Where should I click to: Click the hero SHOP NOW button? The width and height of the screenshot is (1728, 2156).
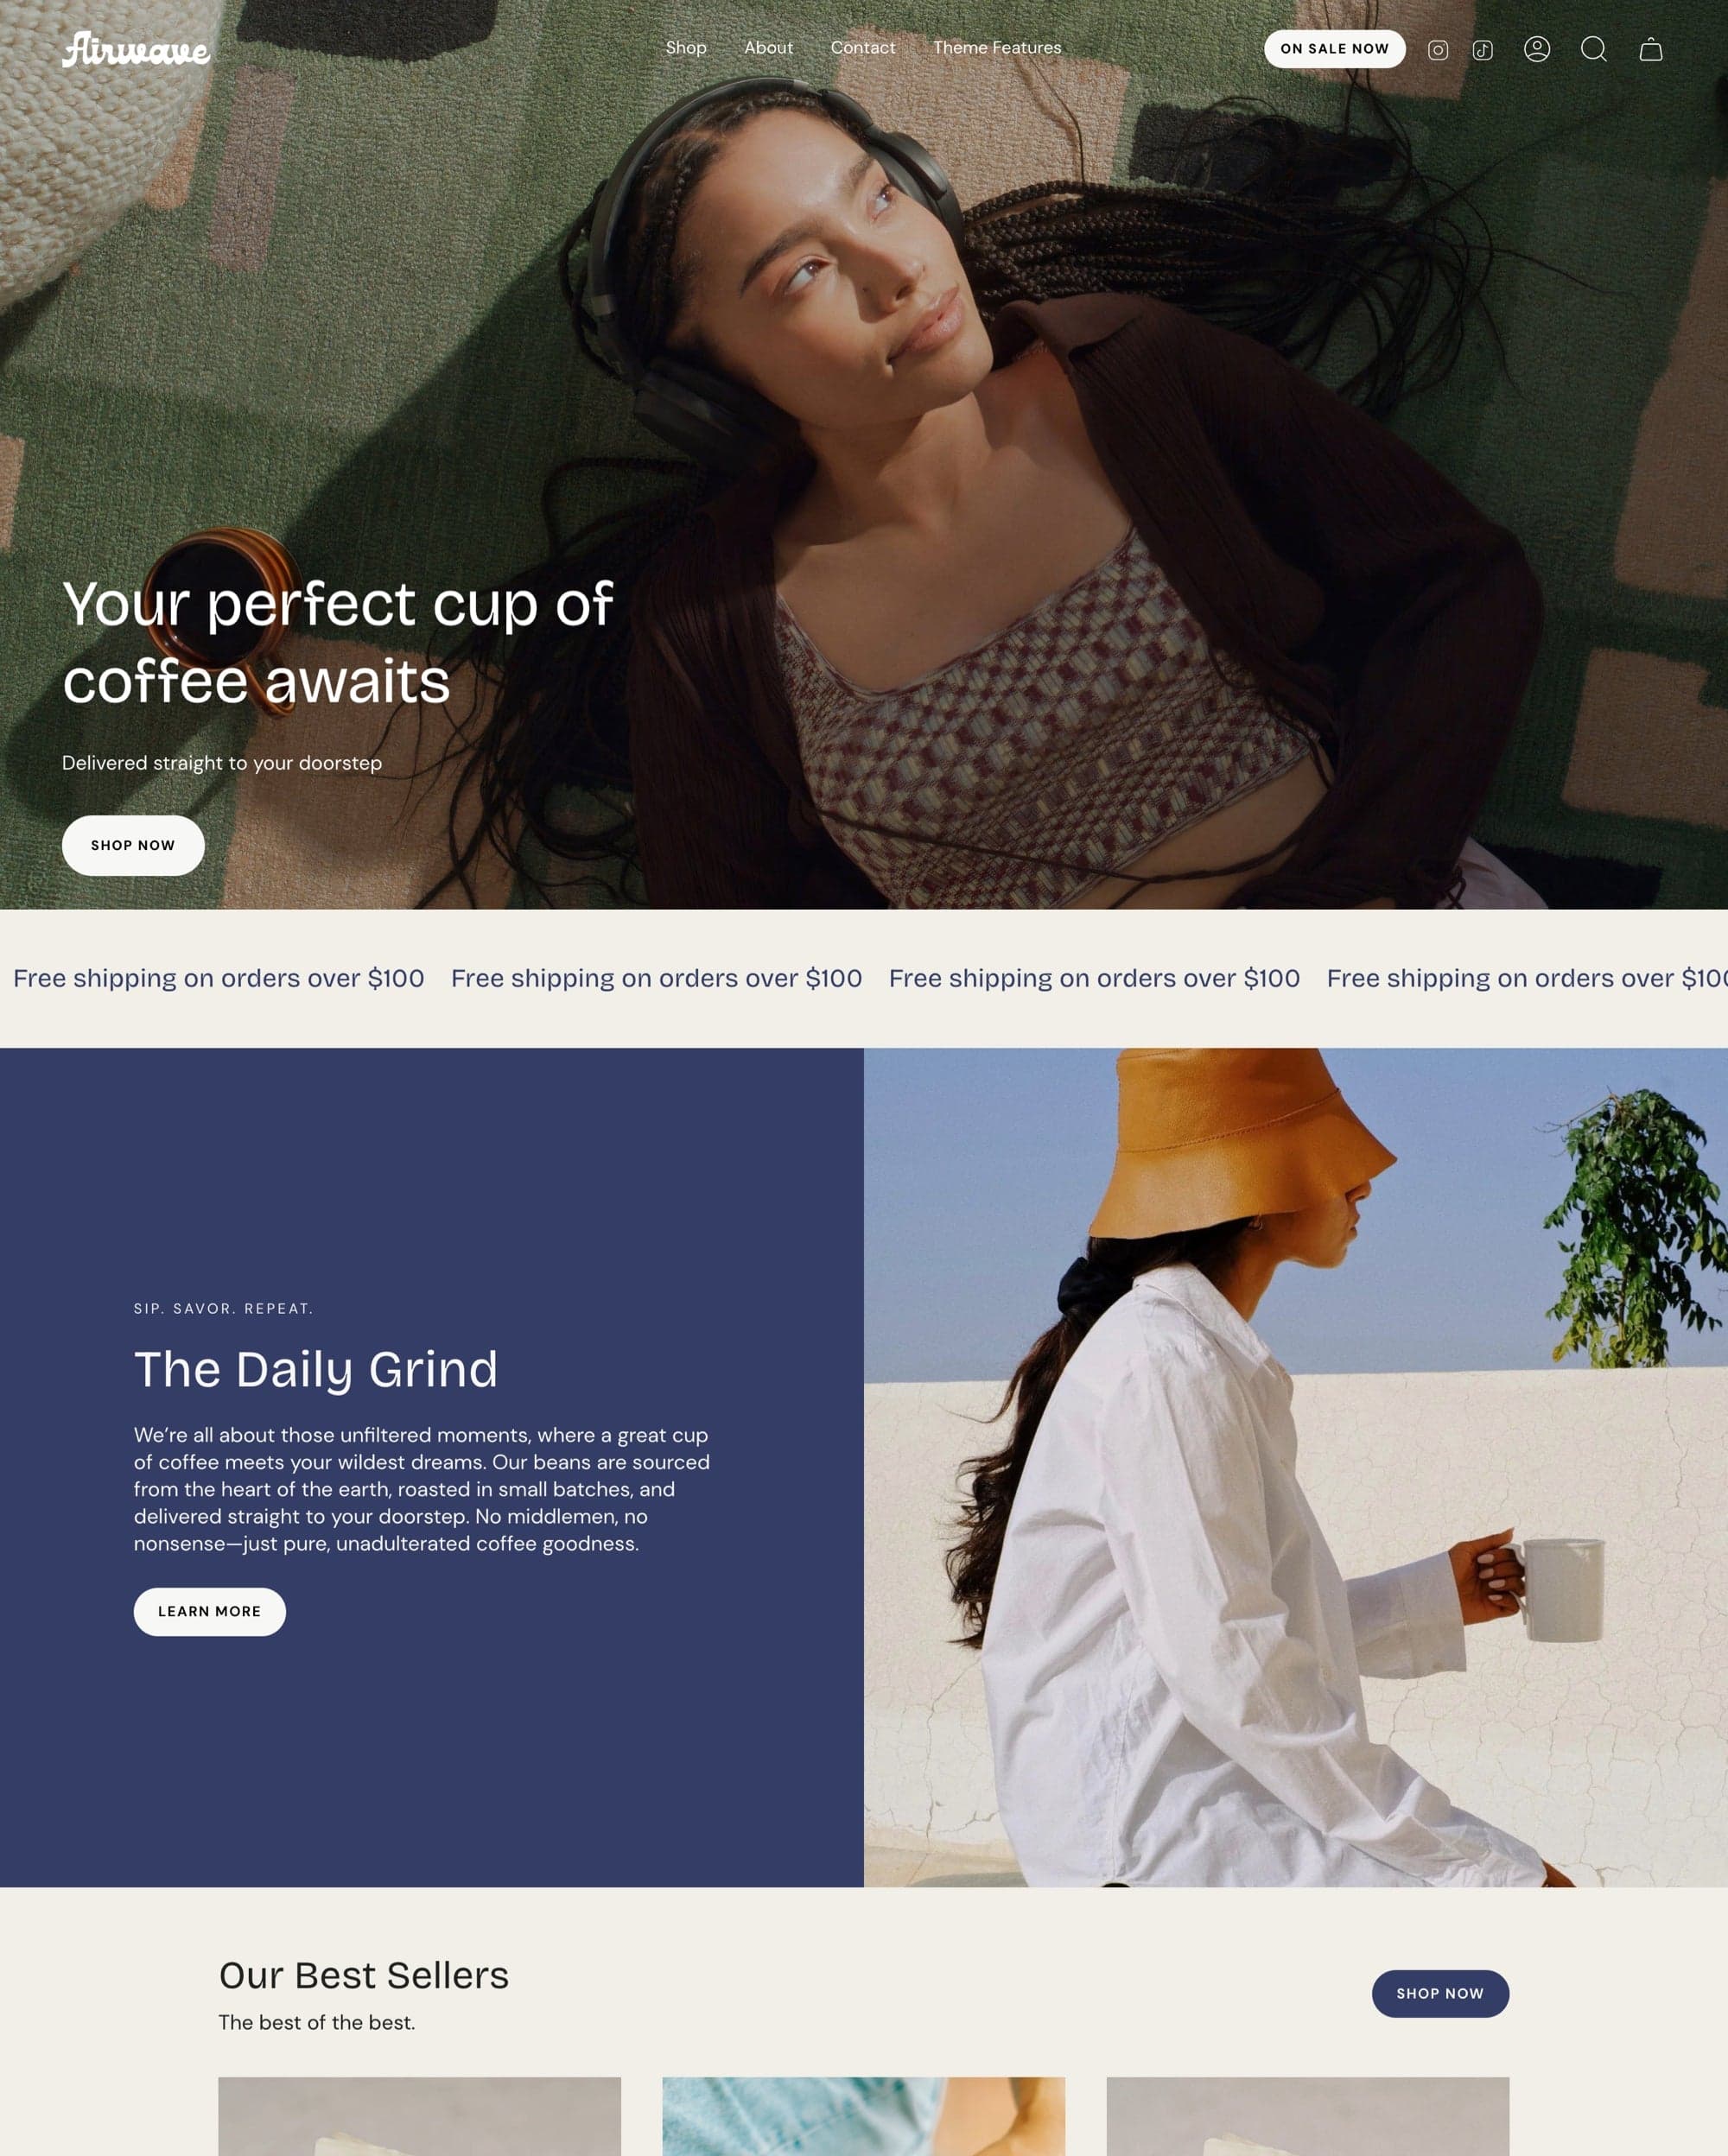[x=133, y=845]
